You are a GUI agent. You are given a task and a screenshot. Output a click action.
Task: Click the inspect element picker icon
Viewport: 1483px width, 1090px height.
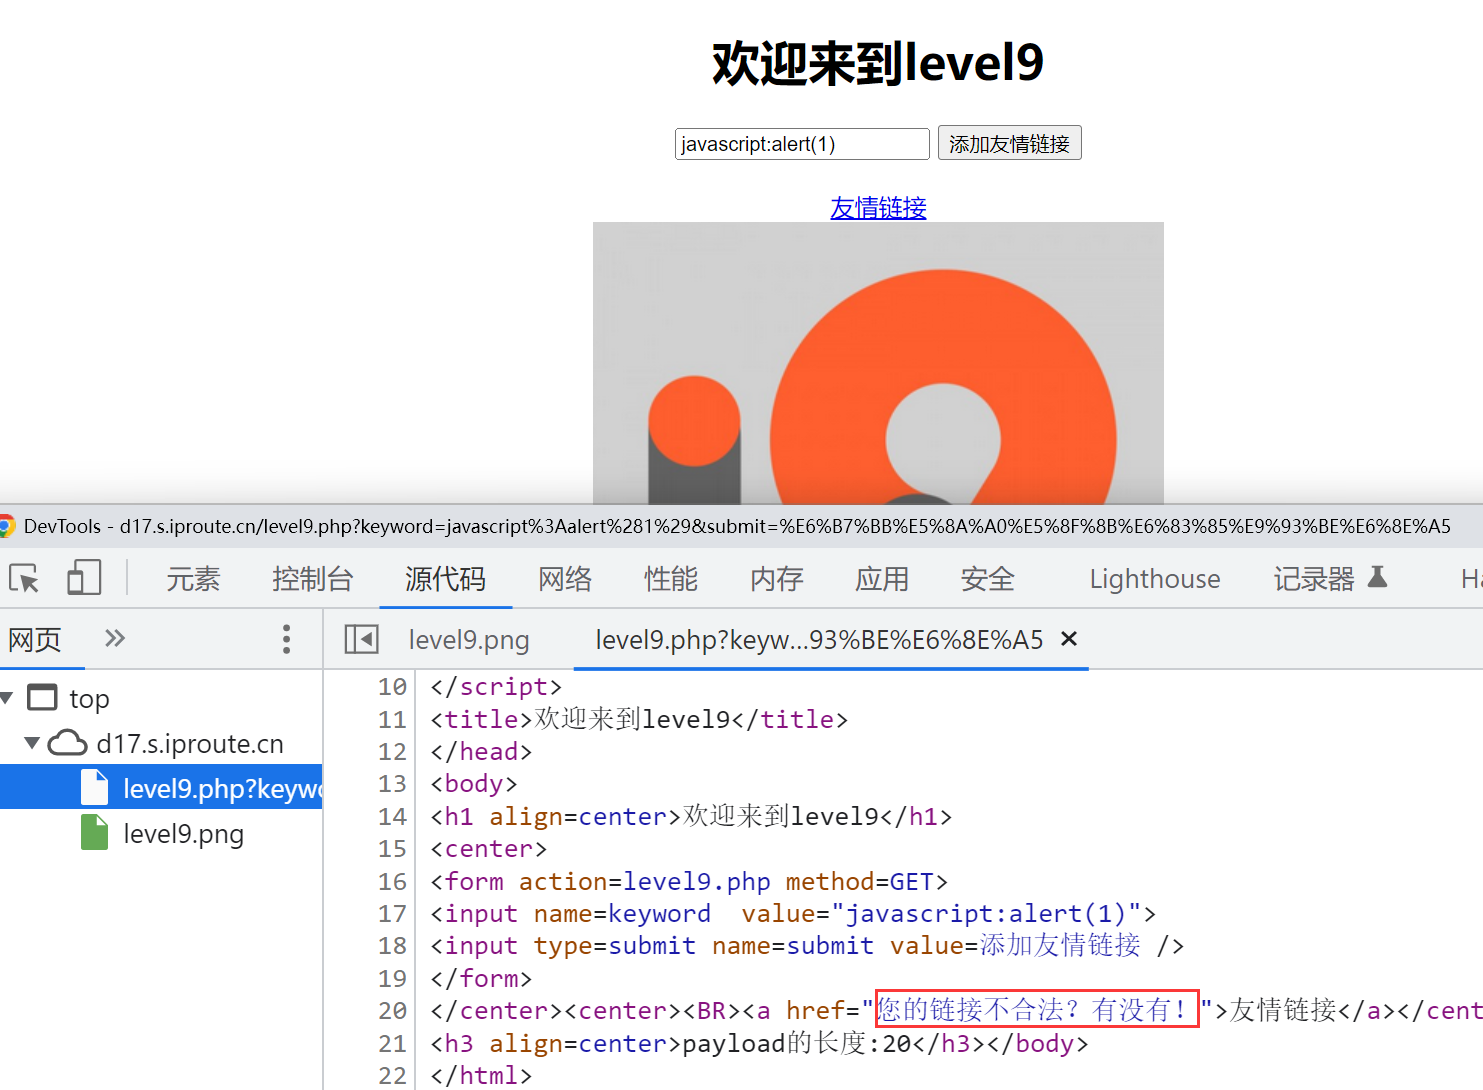24,579
